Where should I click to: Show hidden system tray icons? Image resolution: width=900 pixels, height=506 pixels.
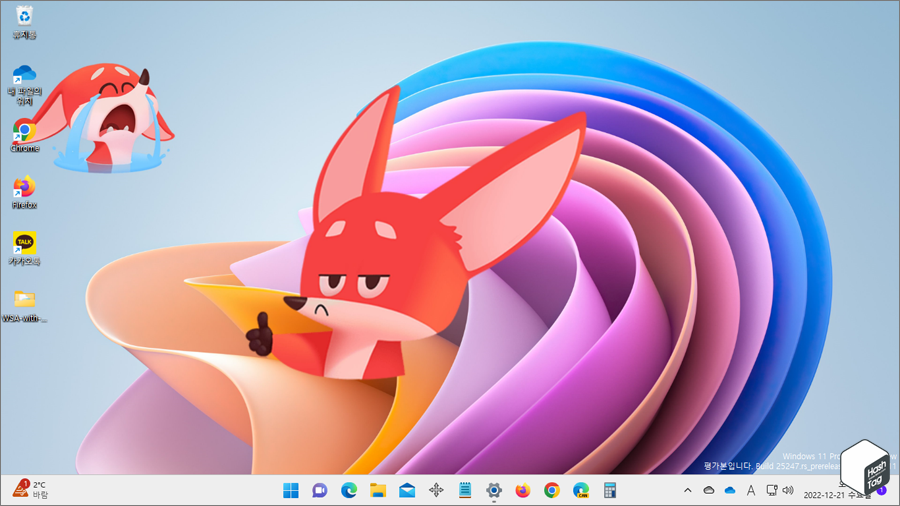click(688, 491)
